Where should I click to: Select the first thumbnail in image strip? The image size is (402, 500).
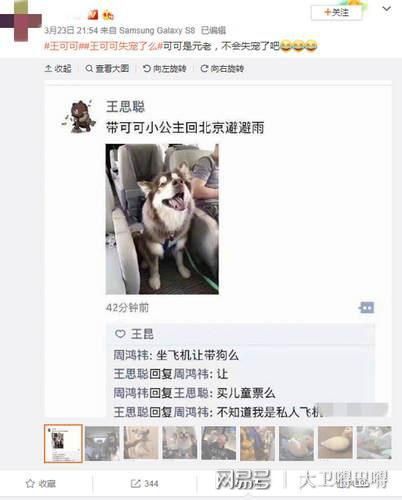tap(63, 443)
